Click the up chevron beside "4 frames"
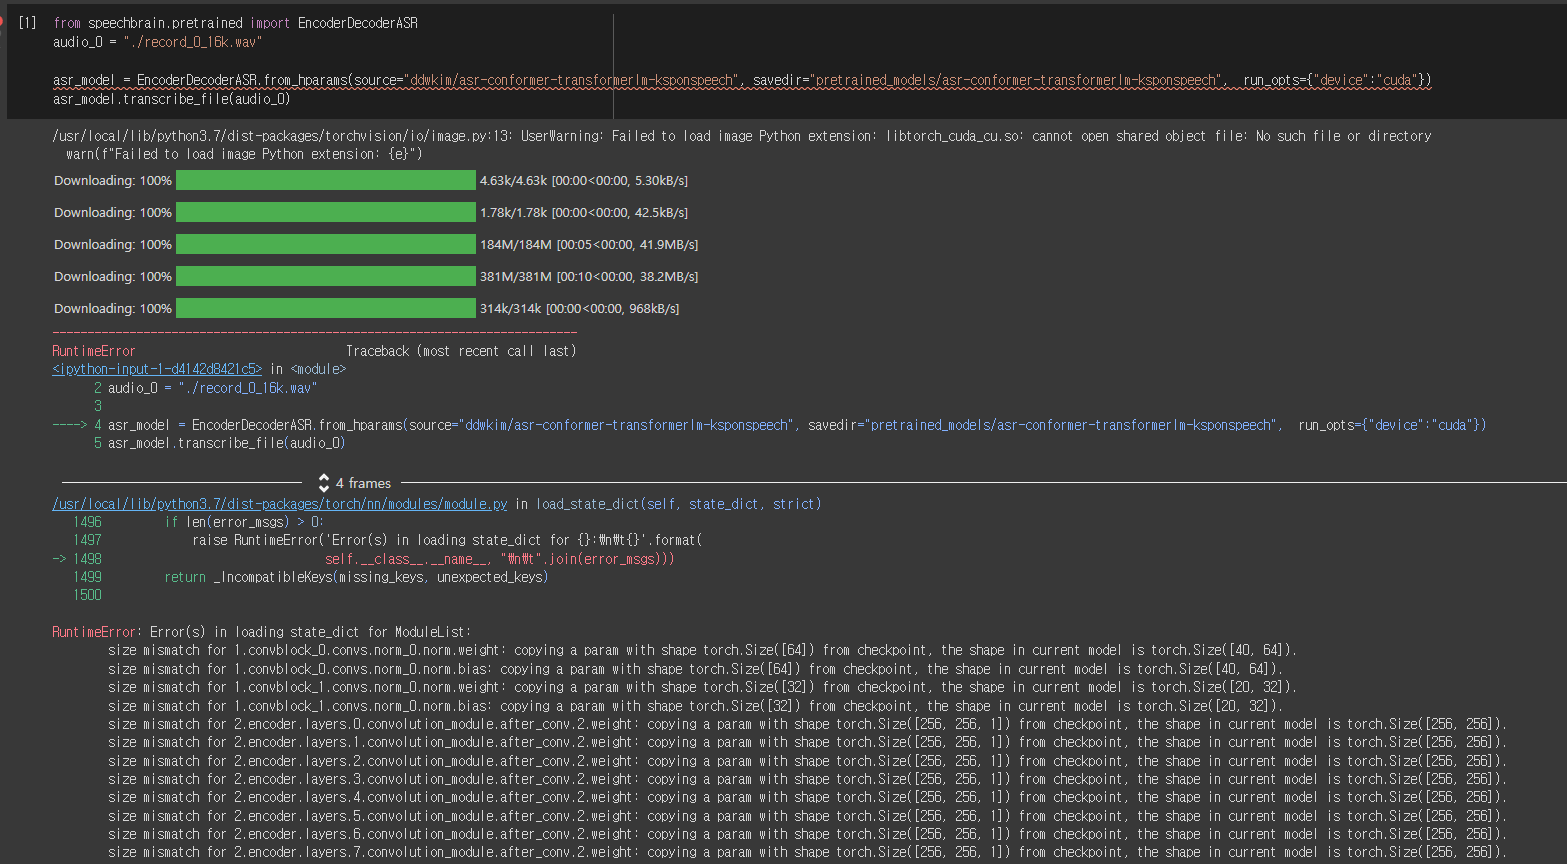The width and height of the screenshot is (1567, 864). 324,478
